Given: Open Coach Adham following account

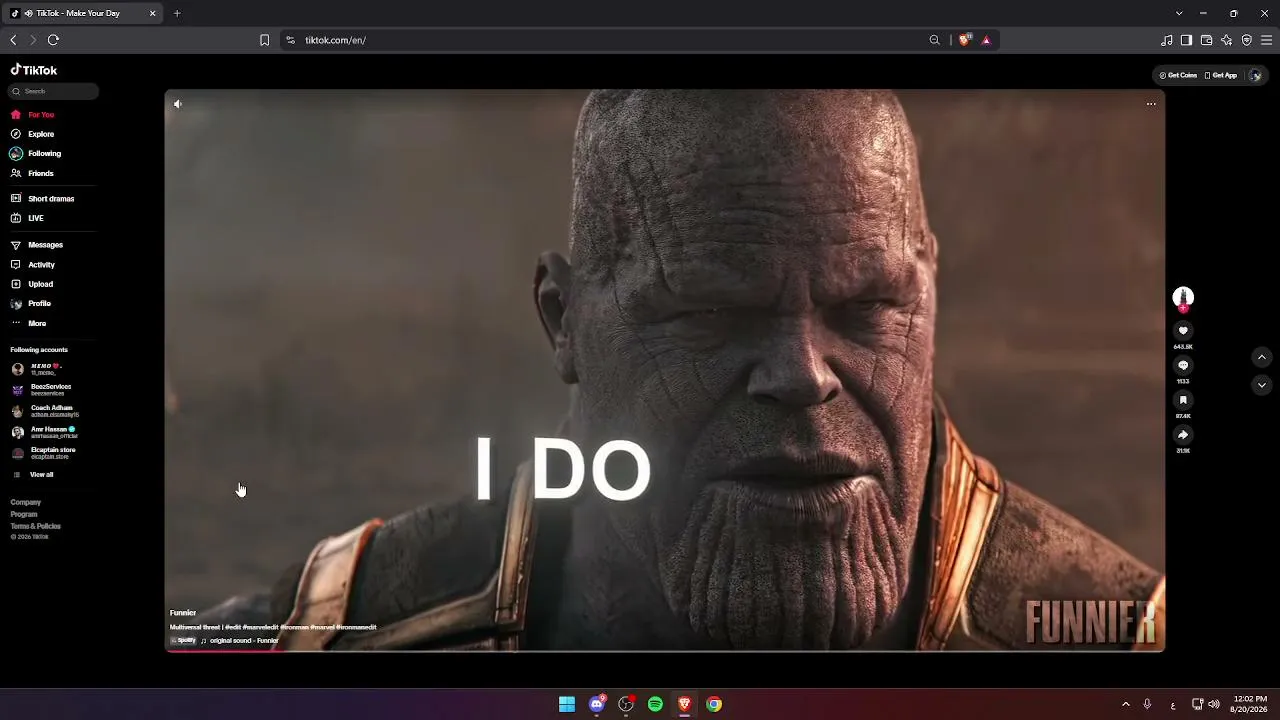Looking at the screenshot, I should [45, 411].
